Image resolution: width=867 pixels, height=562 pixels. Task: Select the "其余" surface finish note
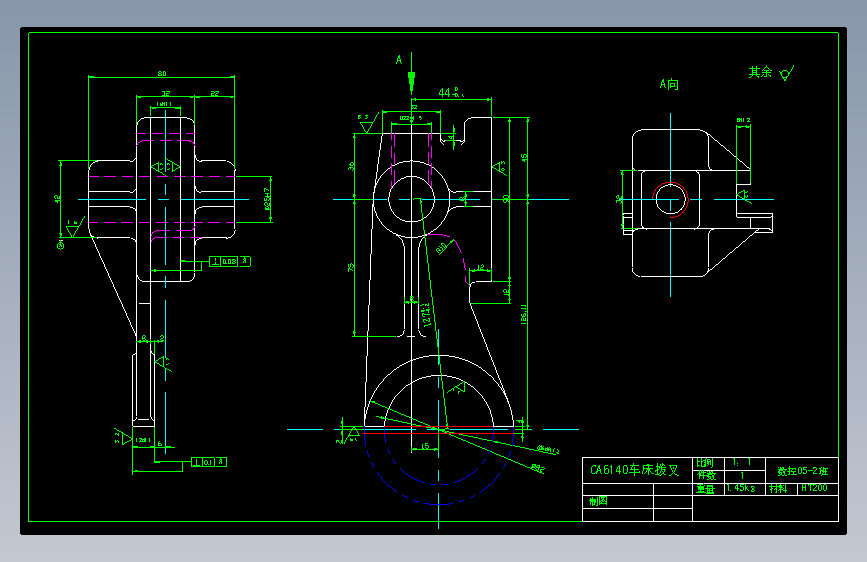(x=760, y=72)
